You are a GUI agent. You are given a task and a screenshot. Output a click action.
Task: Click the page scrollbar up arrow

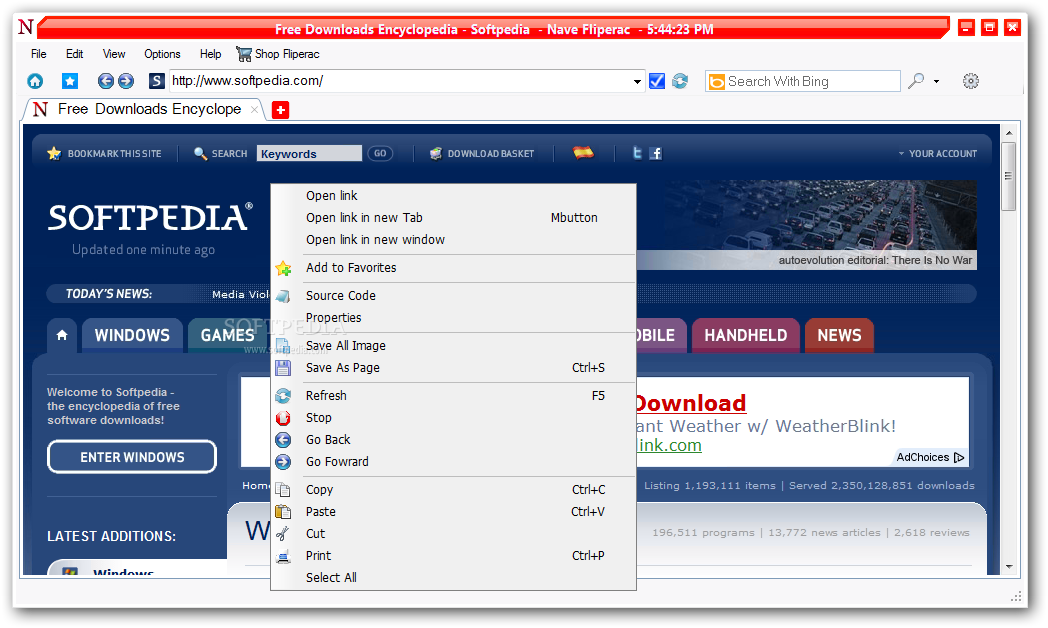pos(1009,133)
